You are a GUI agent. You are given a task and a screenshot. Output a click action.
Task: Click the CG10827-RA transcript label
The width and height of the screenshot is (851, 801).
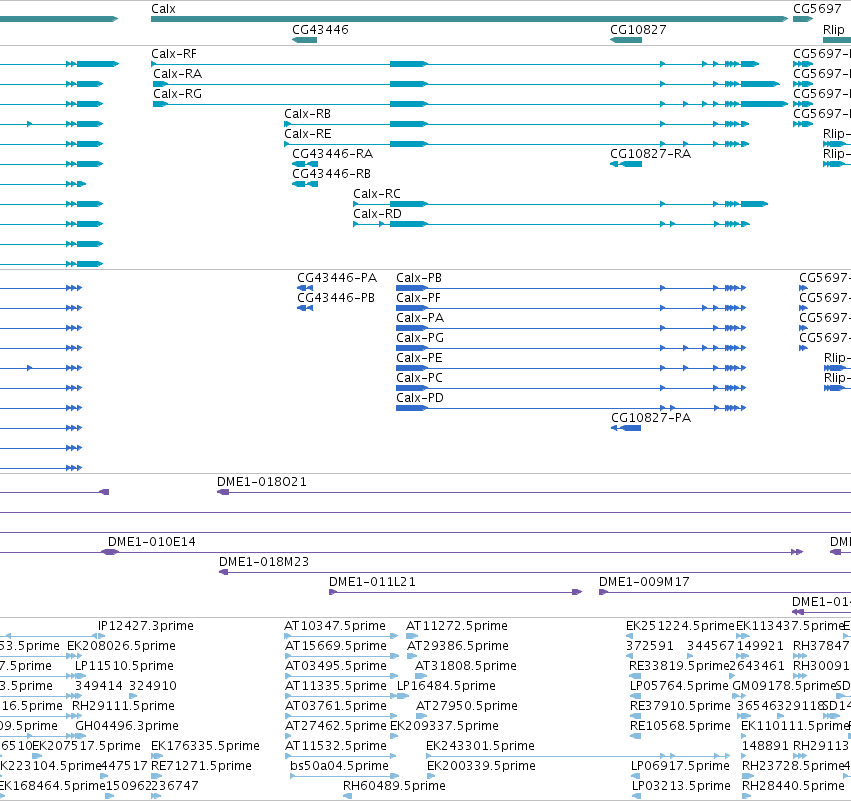pos(651,154)
